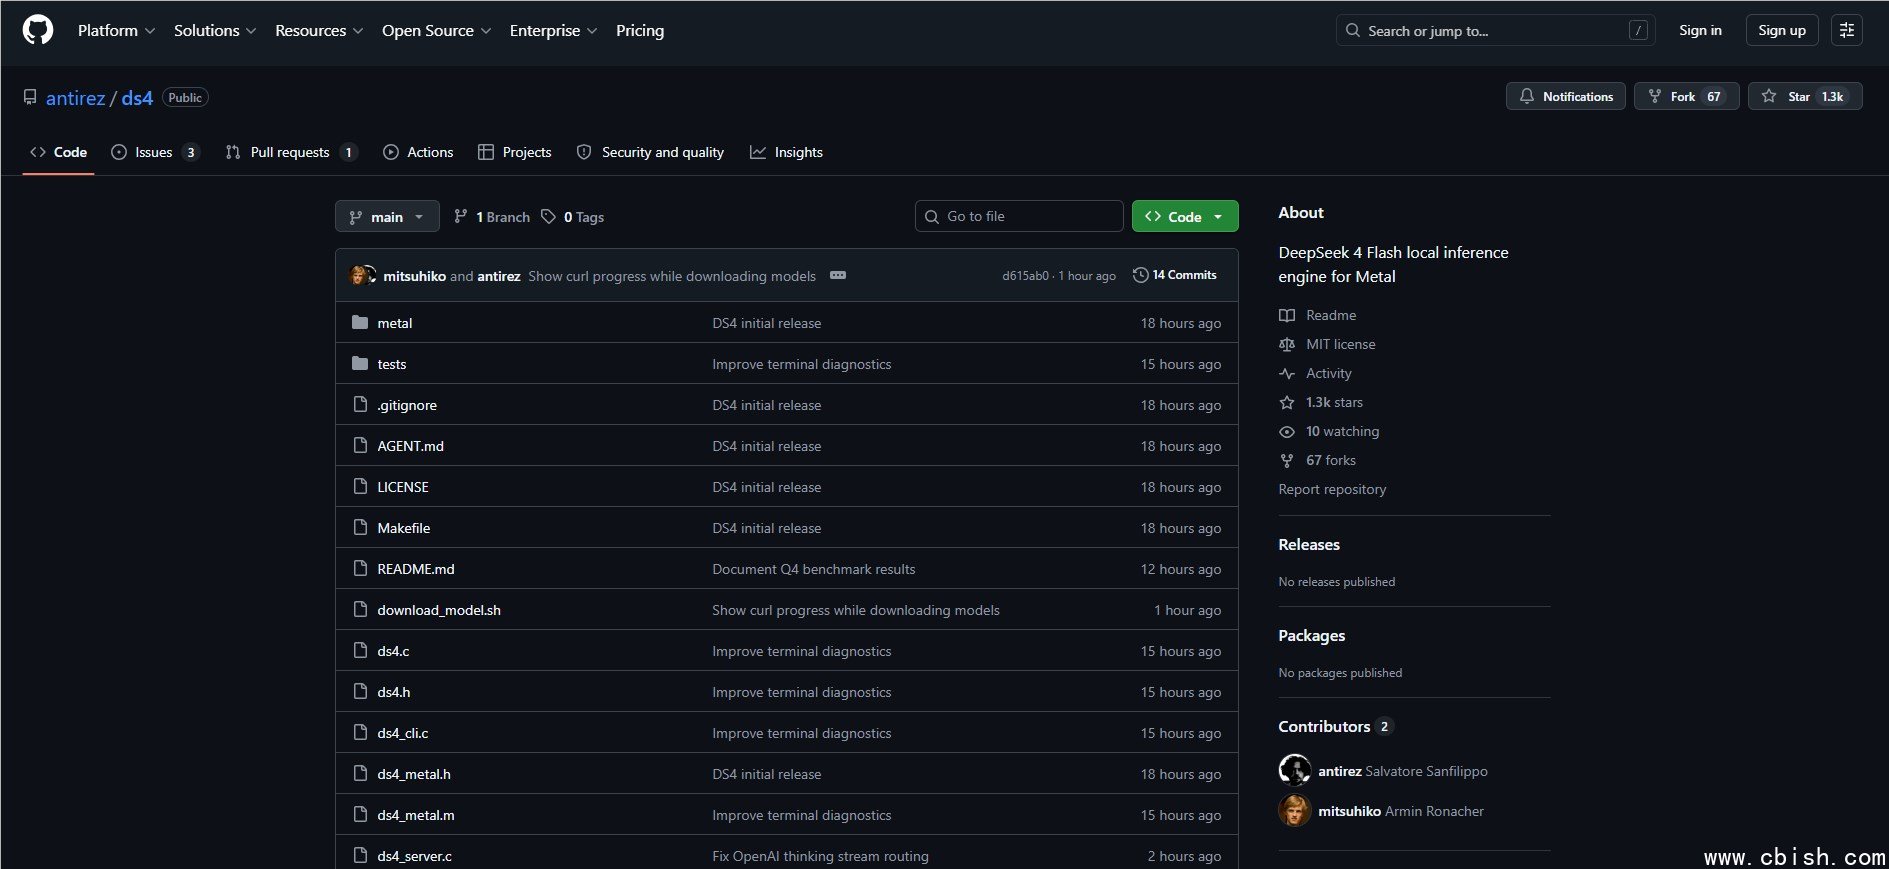Open the Actions tab
This screenshot has width=1889, height=869.
coord(418,152)
